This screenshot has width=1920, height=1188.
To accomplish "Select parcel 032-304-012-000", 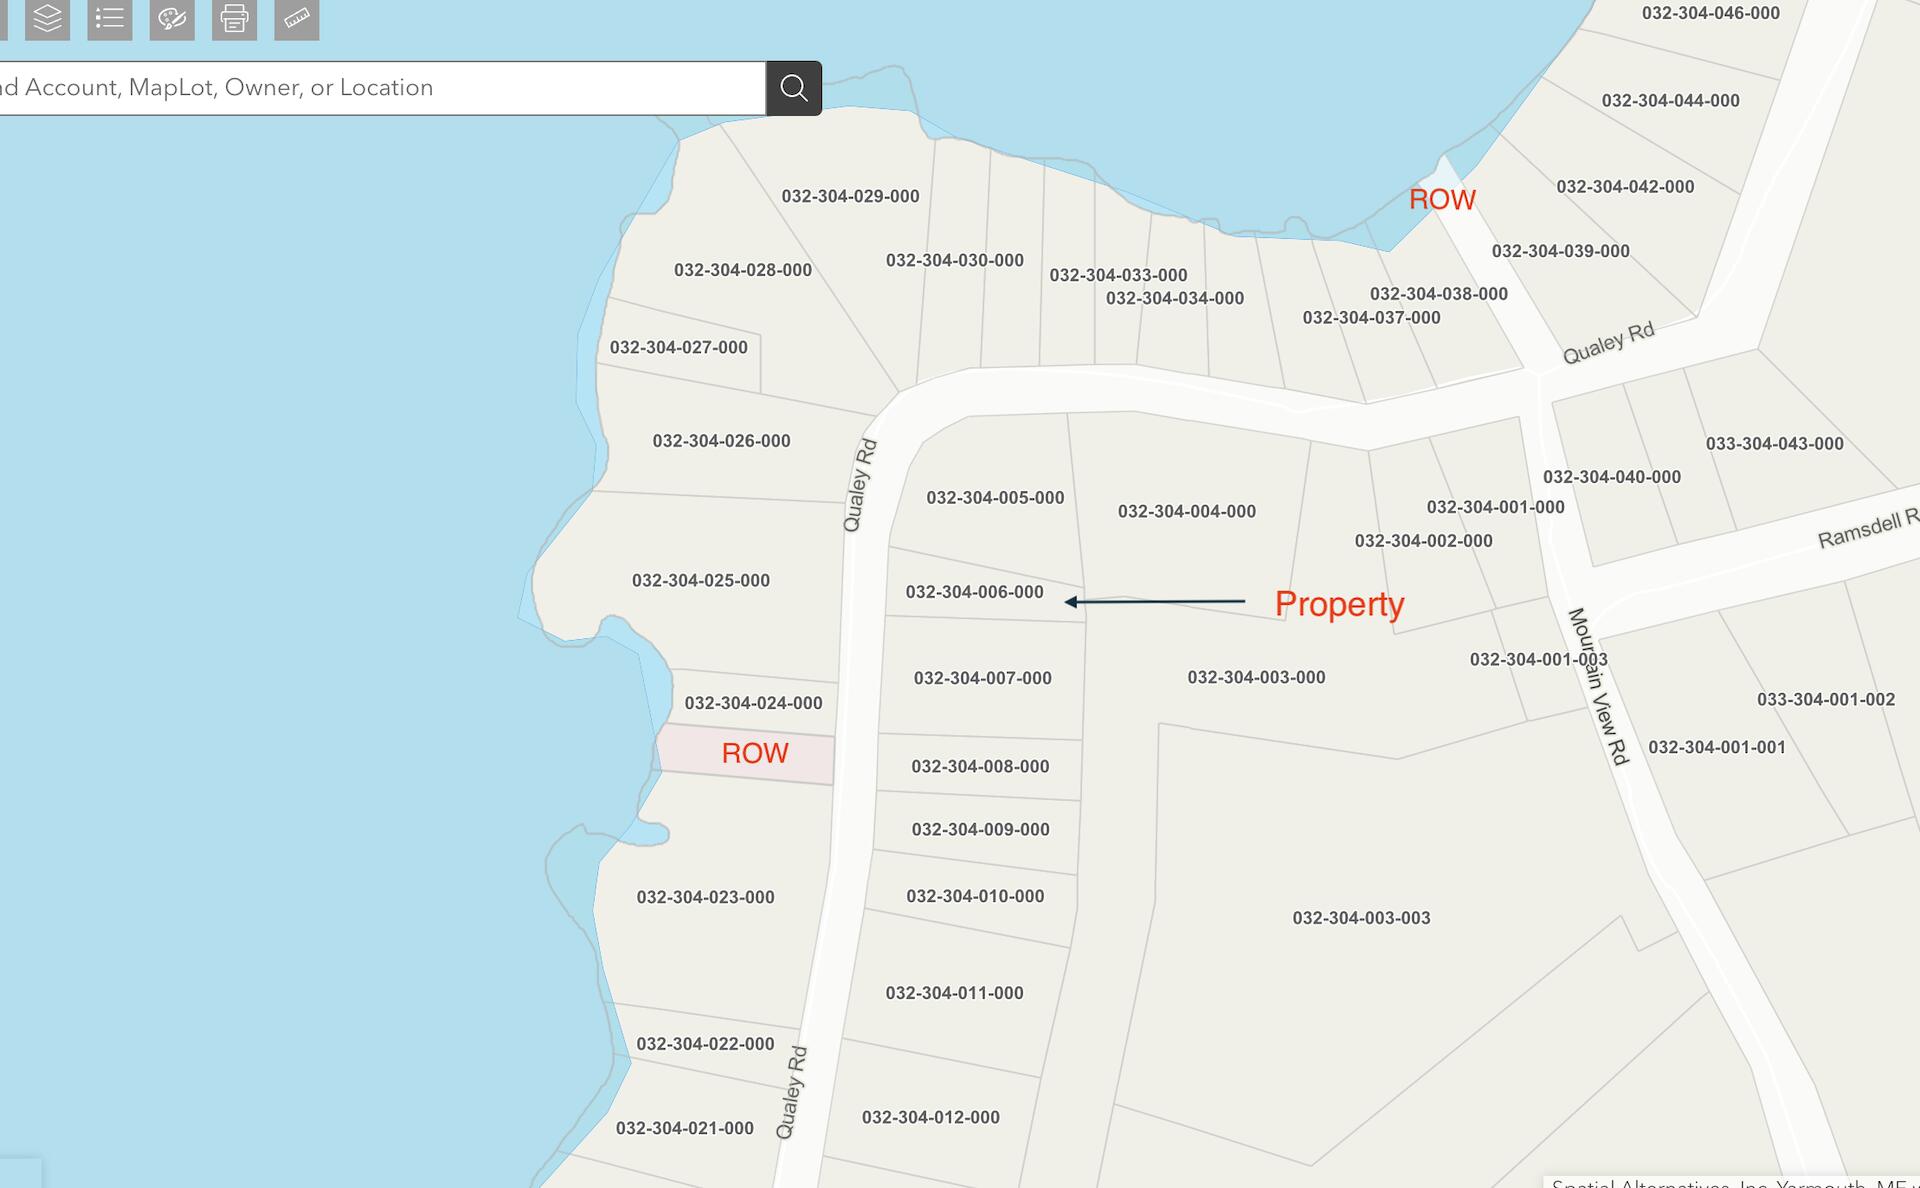I will [x=930, y=1117].
